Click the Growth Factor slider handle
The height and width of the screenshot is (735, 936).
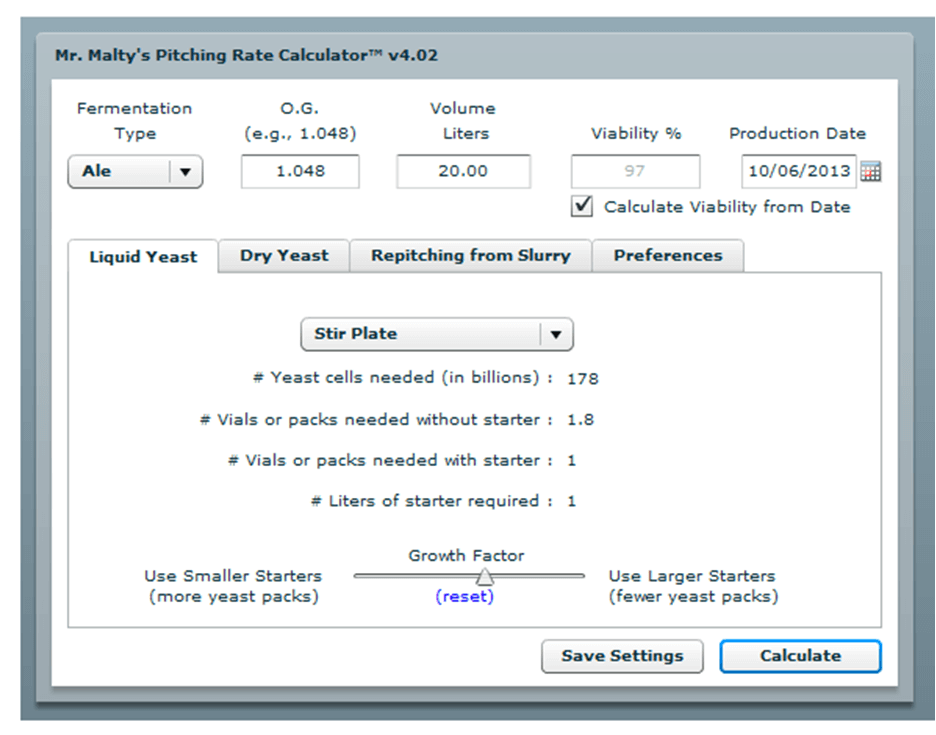(485, 577)
